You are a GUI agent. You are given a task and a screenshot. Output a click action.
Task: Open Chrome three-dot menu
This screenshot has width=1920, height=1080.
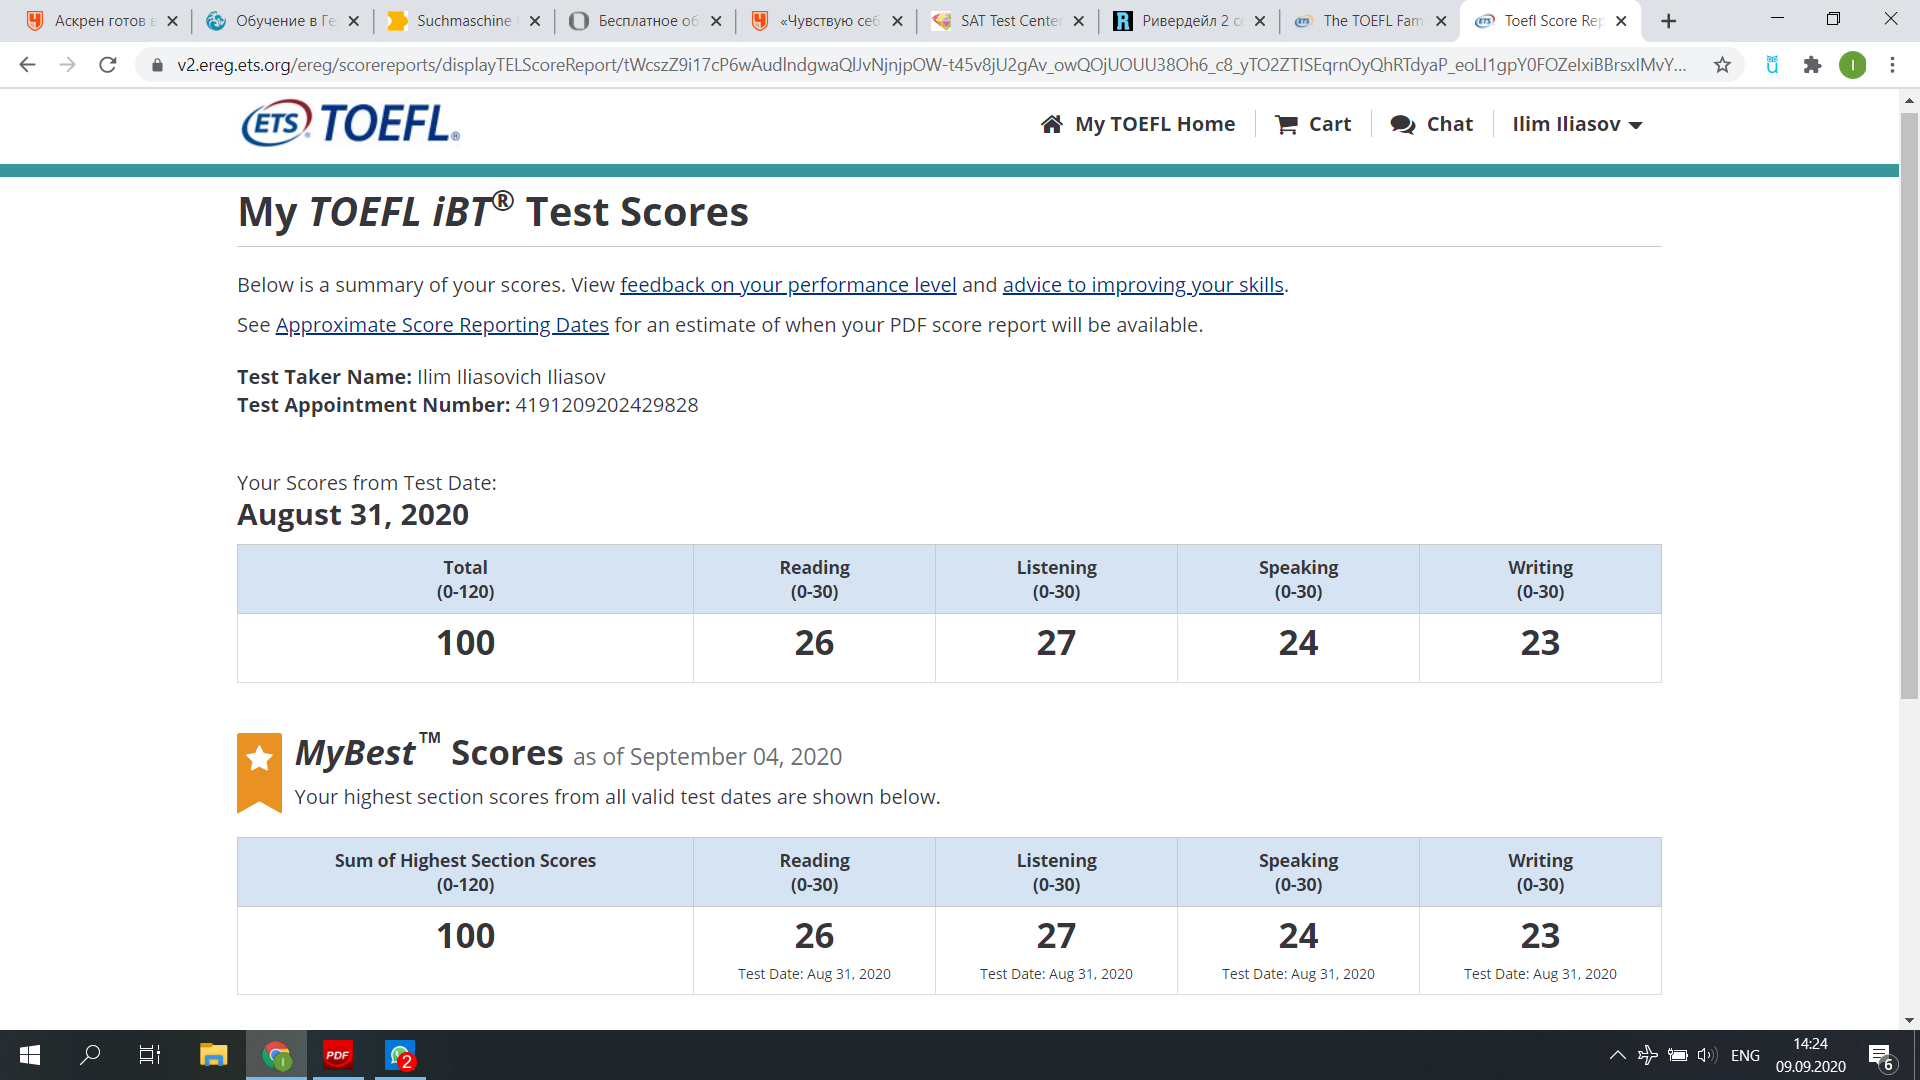(1892, 65)
